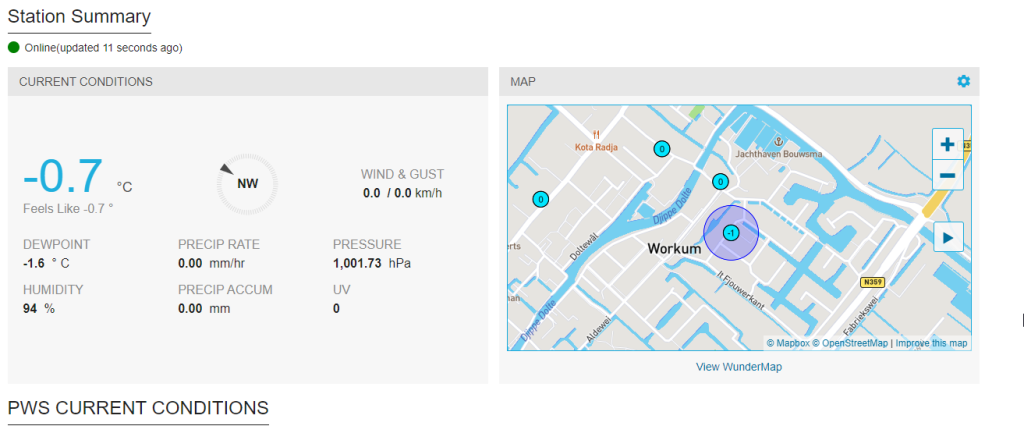Select the station marker labeled -1
Viewport: 1024px width, 426px height.
731,233
